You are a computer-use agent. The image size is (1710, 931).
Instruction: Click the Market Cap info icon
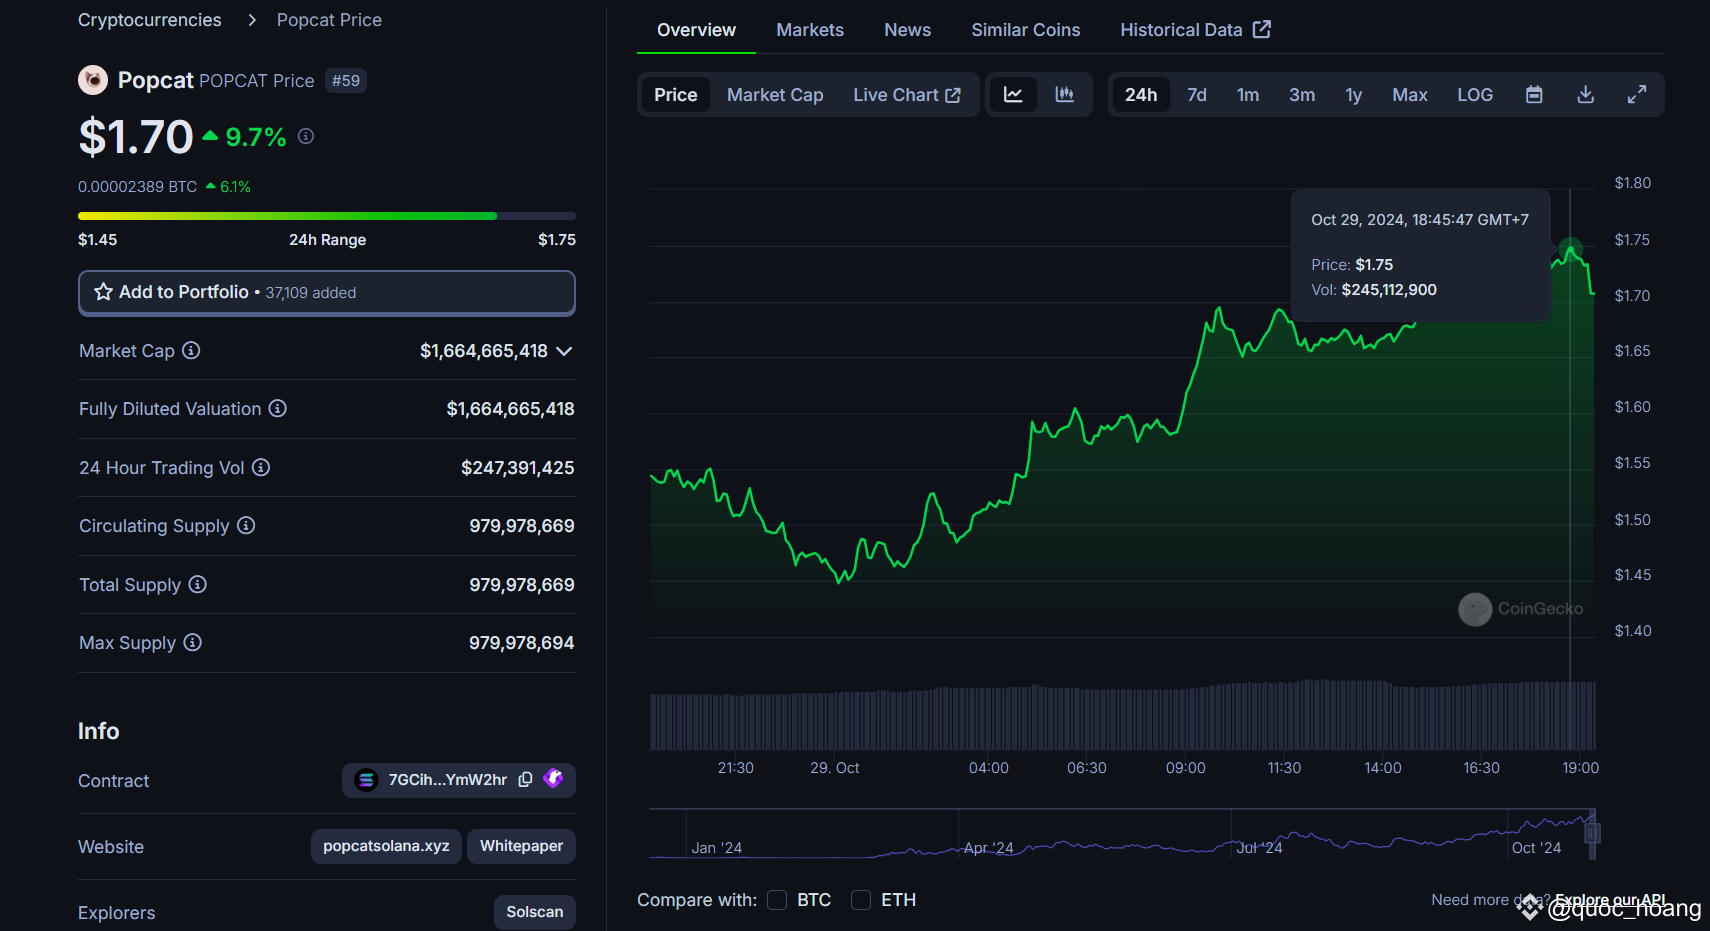[191, 351]
